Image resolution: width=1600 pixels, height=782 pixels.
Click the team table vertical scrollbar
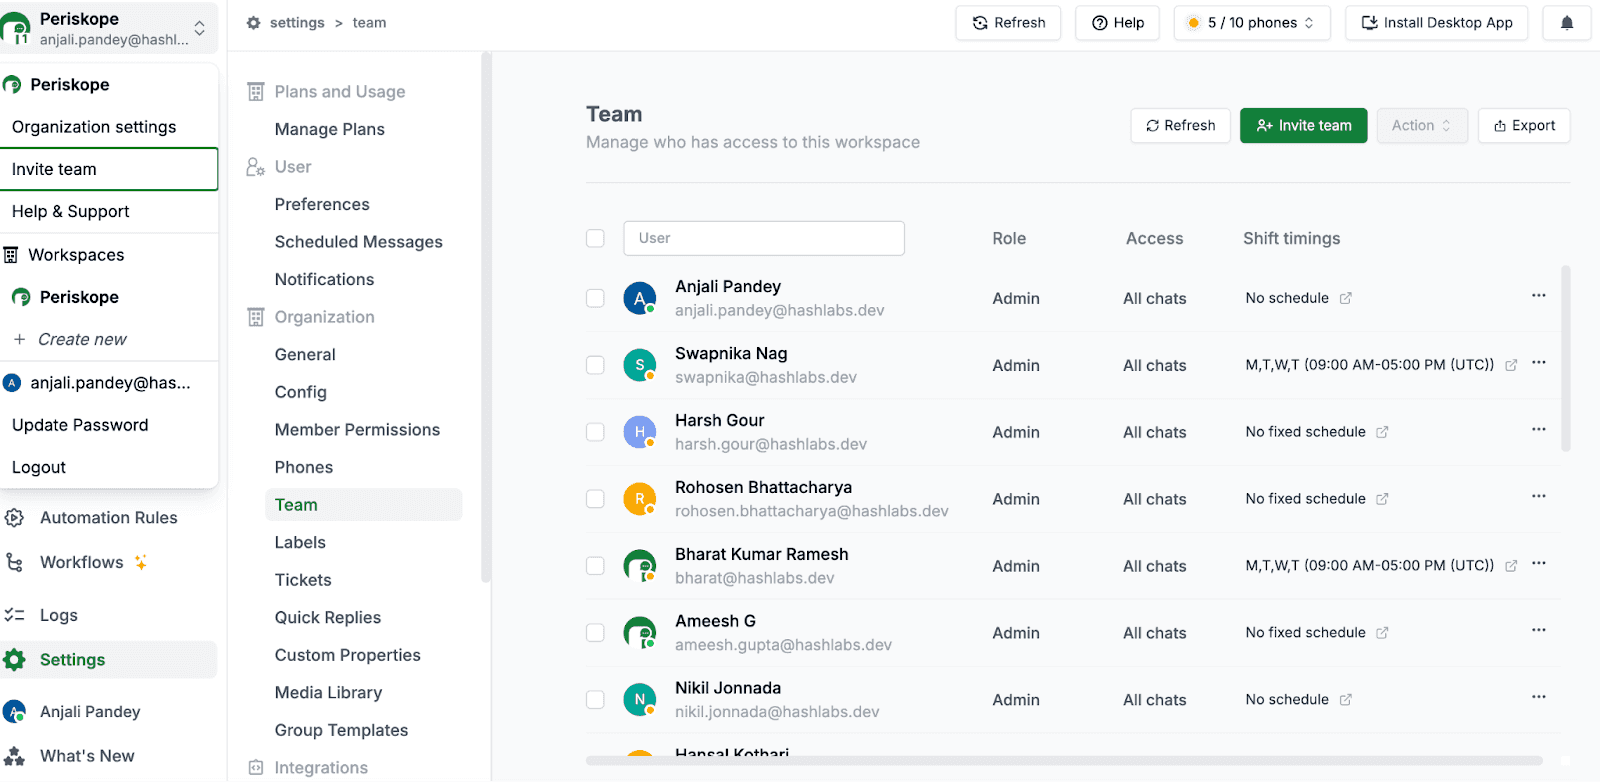(x=1566, y=358)
